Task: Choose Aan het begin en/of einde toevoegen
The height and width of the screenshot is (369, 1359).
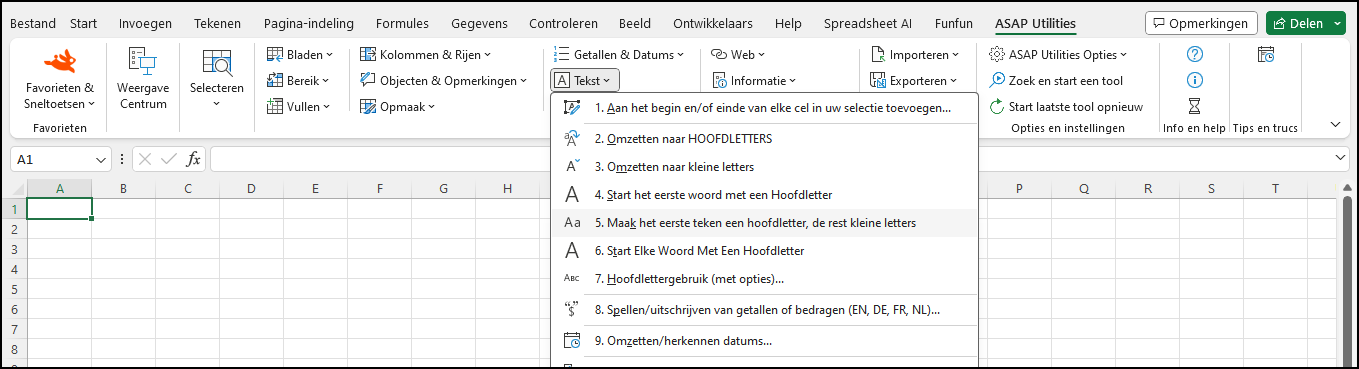Action: point(764,108)
